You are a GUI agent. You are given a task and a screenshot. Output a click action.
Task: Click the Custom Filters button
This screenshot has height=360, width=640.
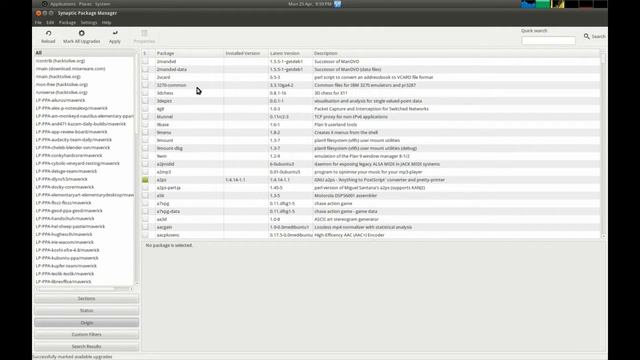tap(87, 334)
